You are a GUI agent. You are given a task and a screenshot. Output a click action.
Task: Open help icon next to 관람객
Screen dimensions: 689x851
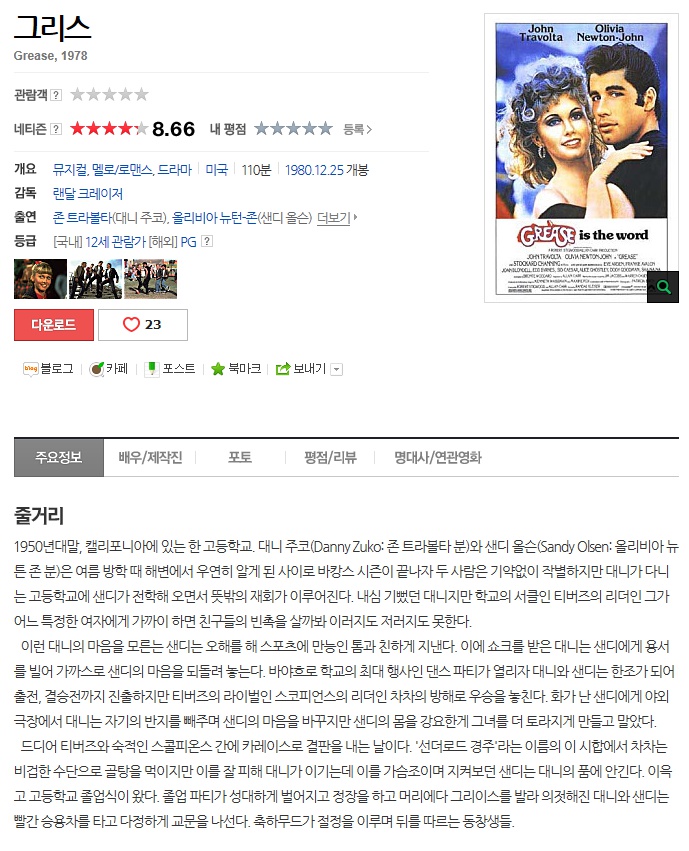click(56, 95)
